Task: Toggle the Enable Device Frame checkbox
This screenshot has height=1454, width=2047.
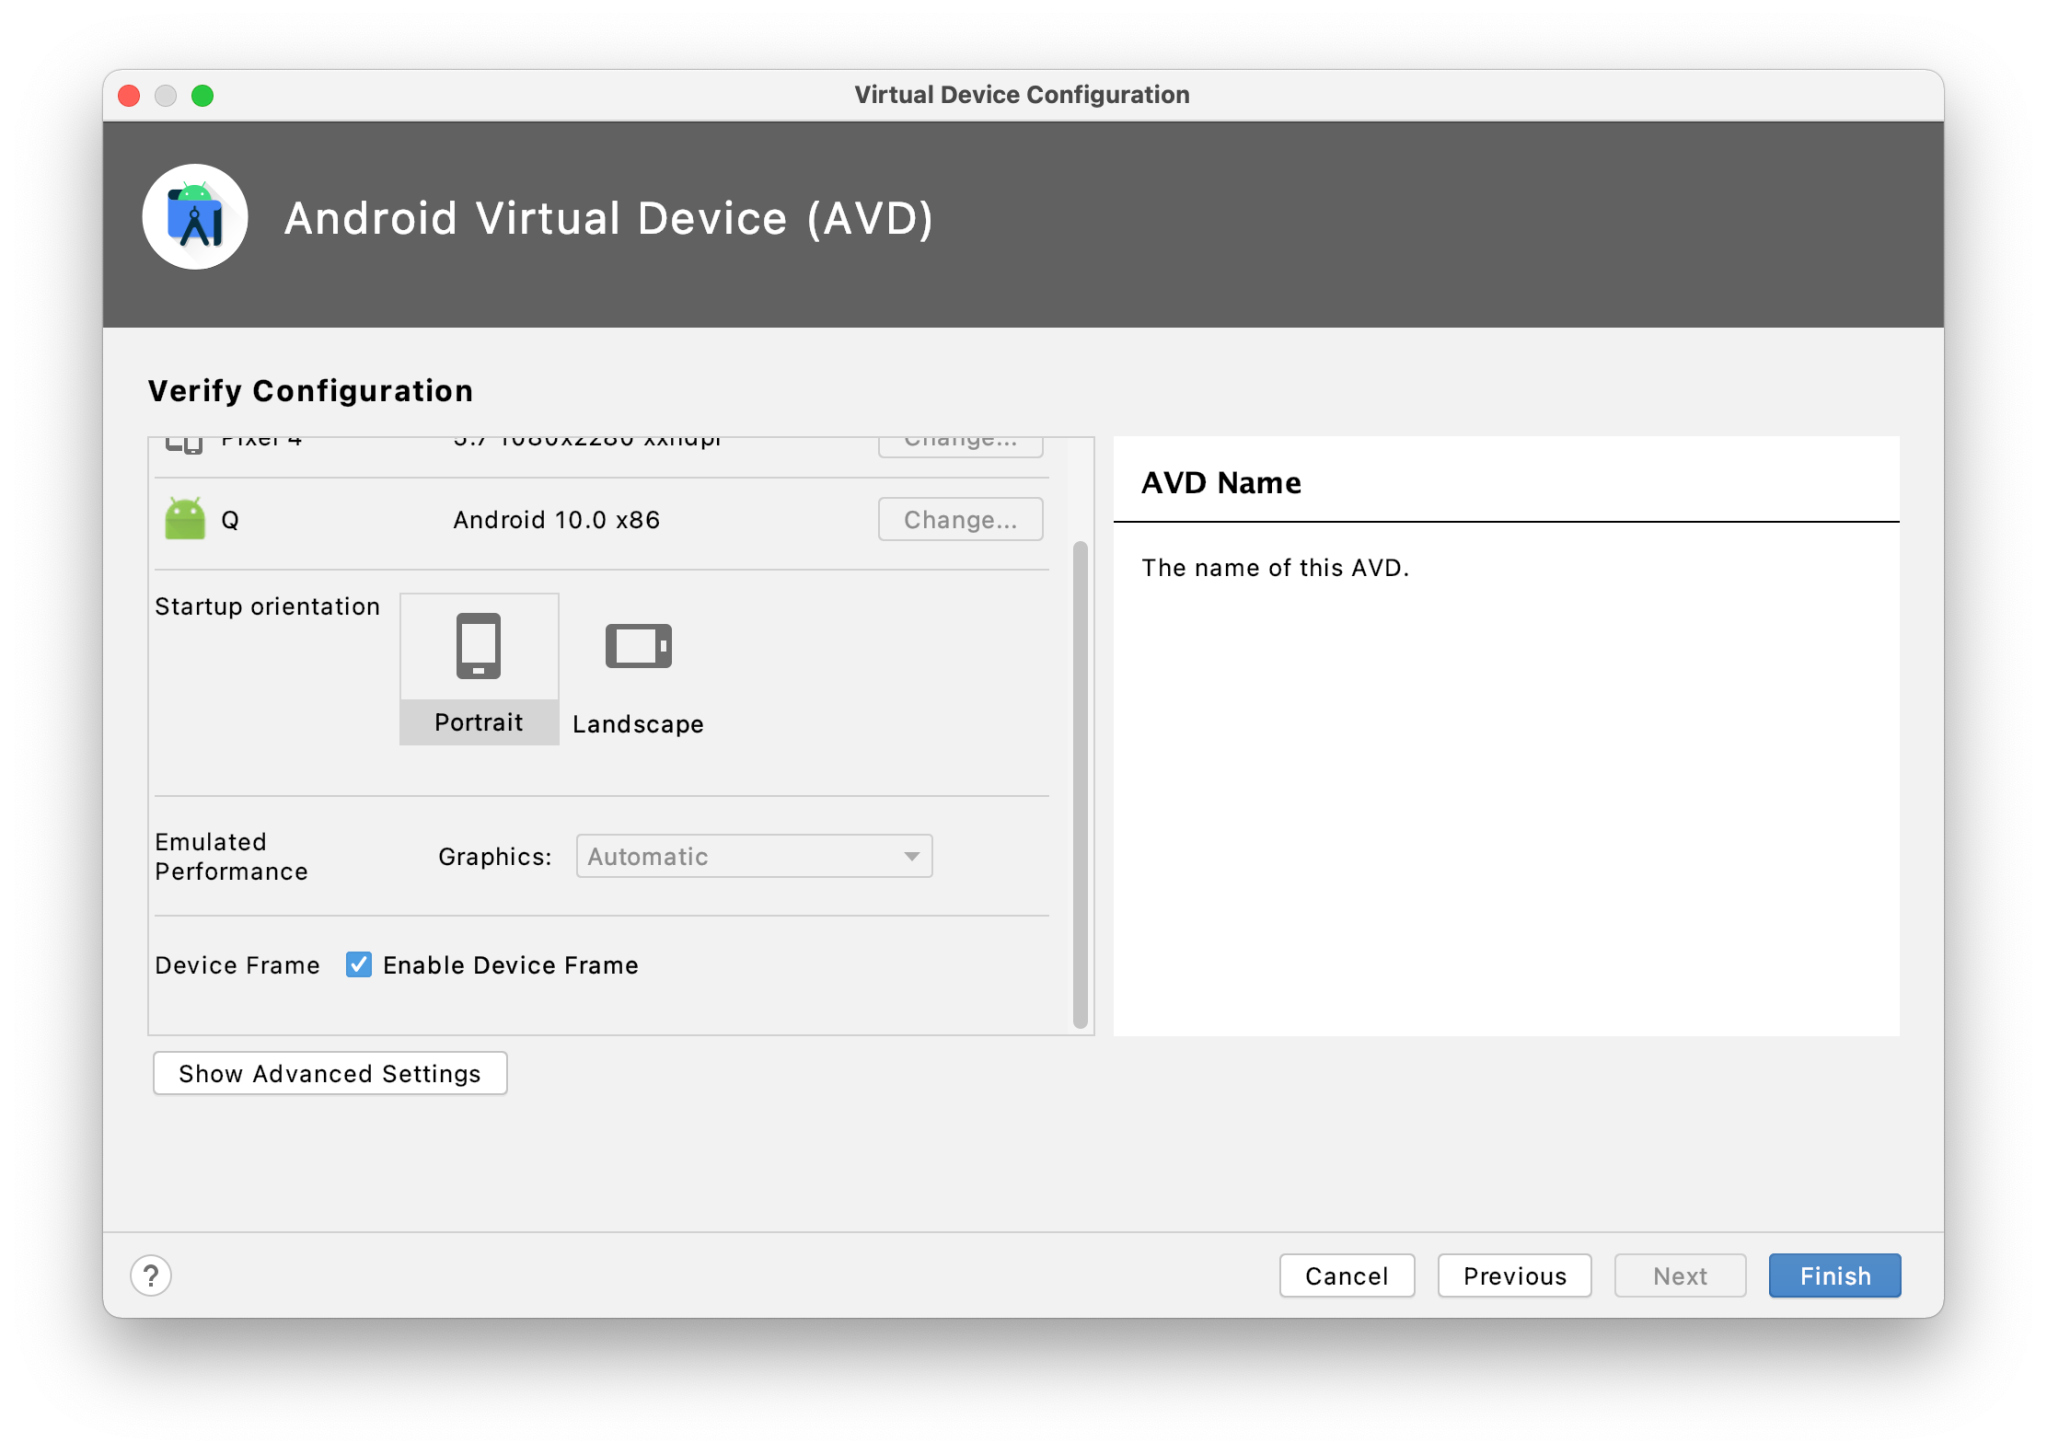Action: point(359,965)
